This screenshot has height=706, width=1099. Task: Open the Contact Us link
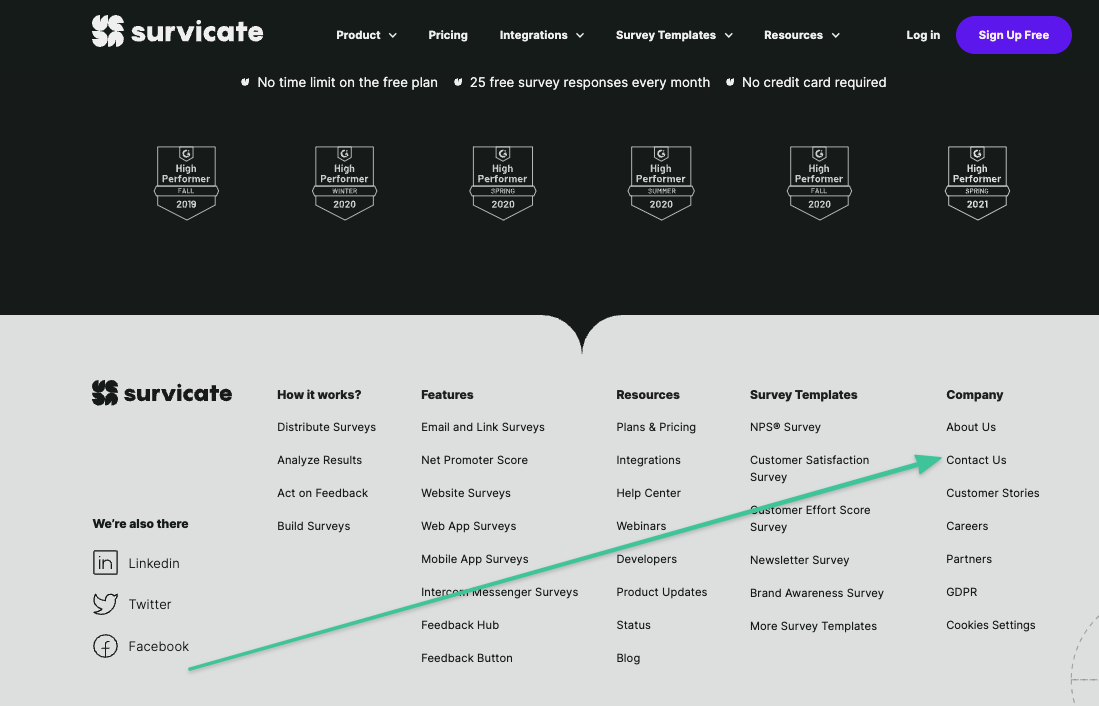[x=976, y=460]
